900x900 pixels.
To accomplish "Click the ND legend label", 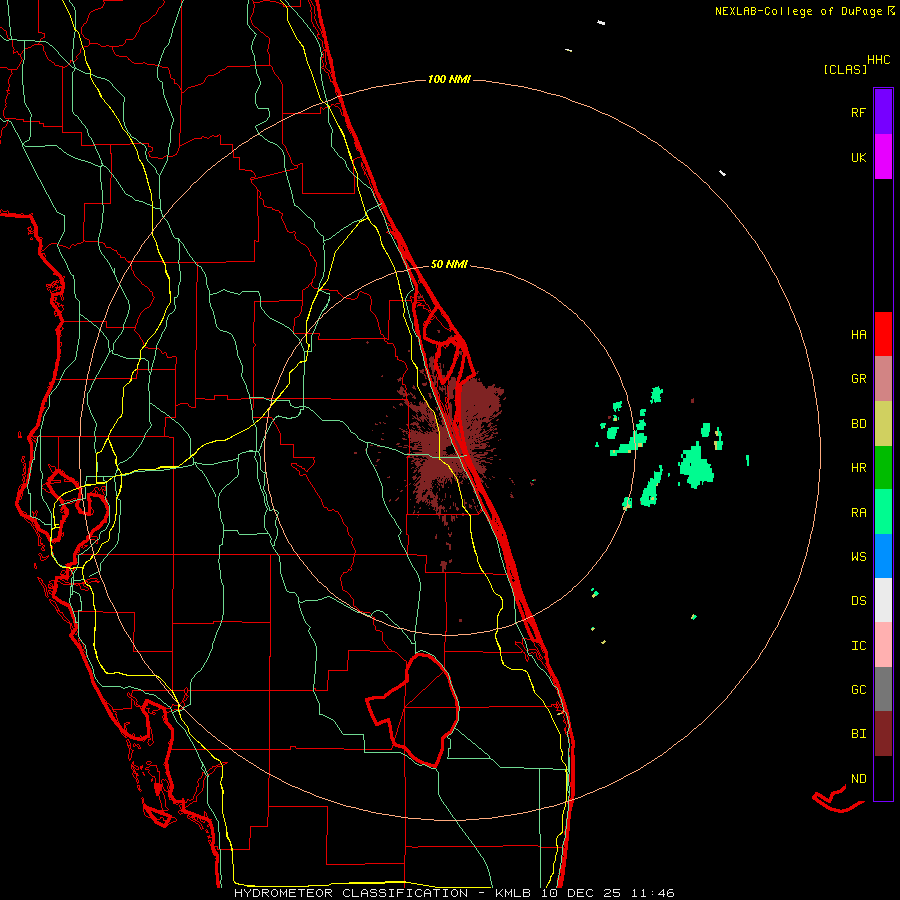I will 858,779.
